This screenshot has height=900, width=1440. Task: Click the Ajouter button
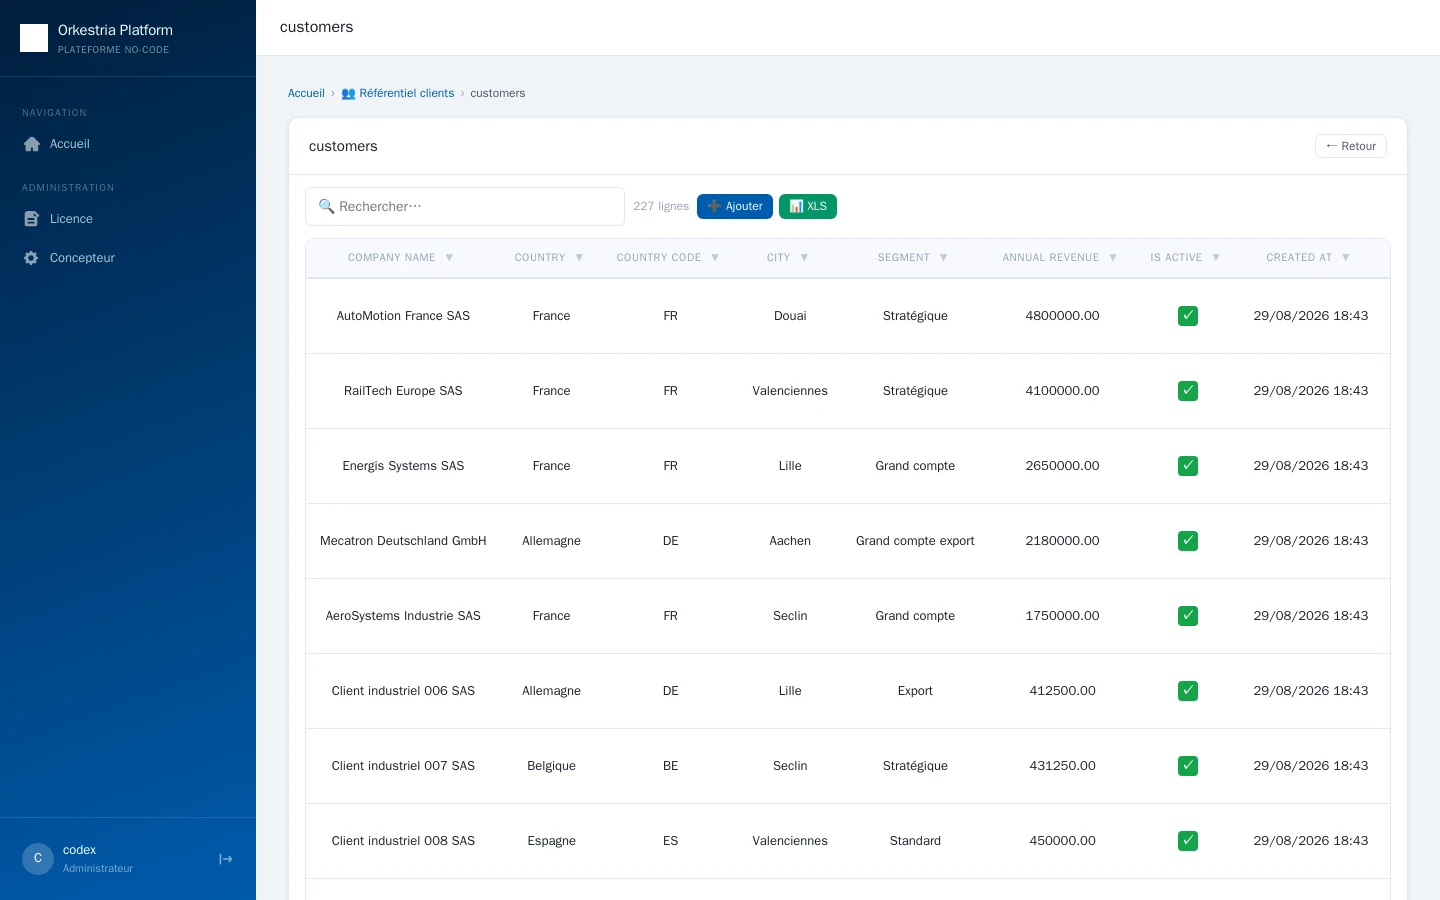coord(735,206)
